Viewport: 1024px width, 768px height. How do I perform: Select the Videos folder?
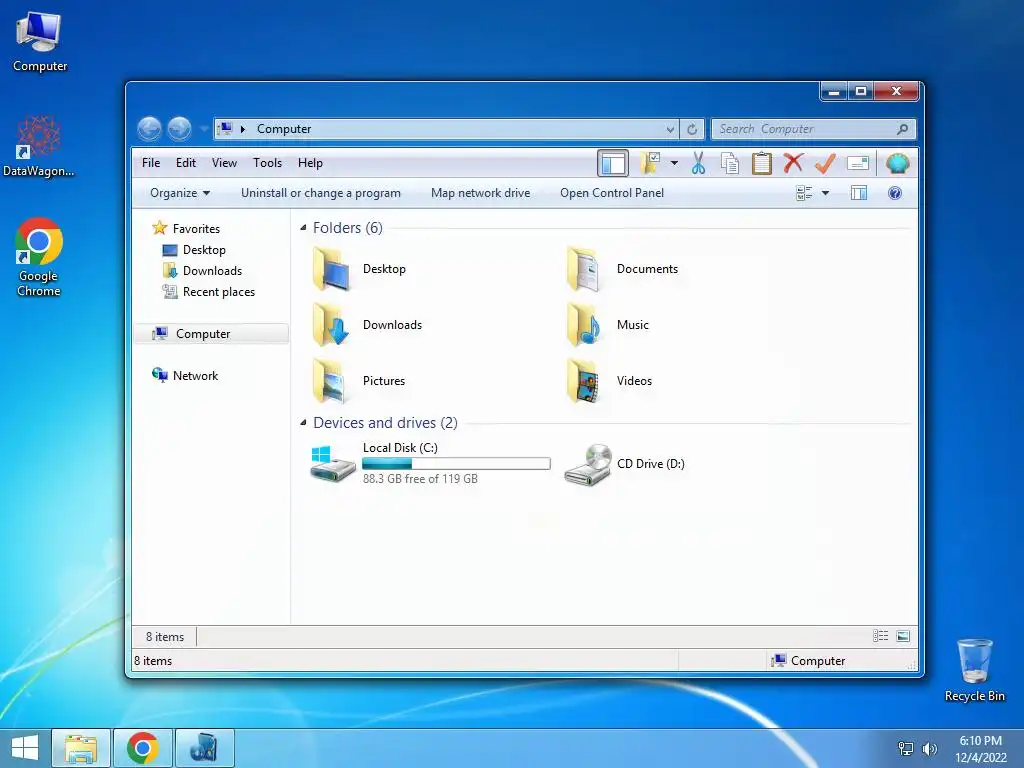pyautogui.click(x=609, y=381)
